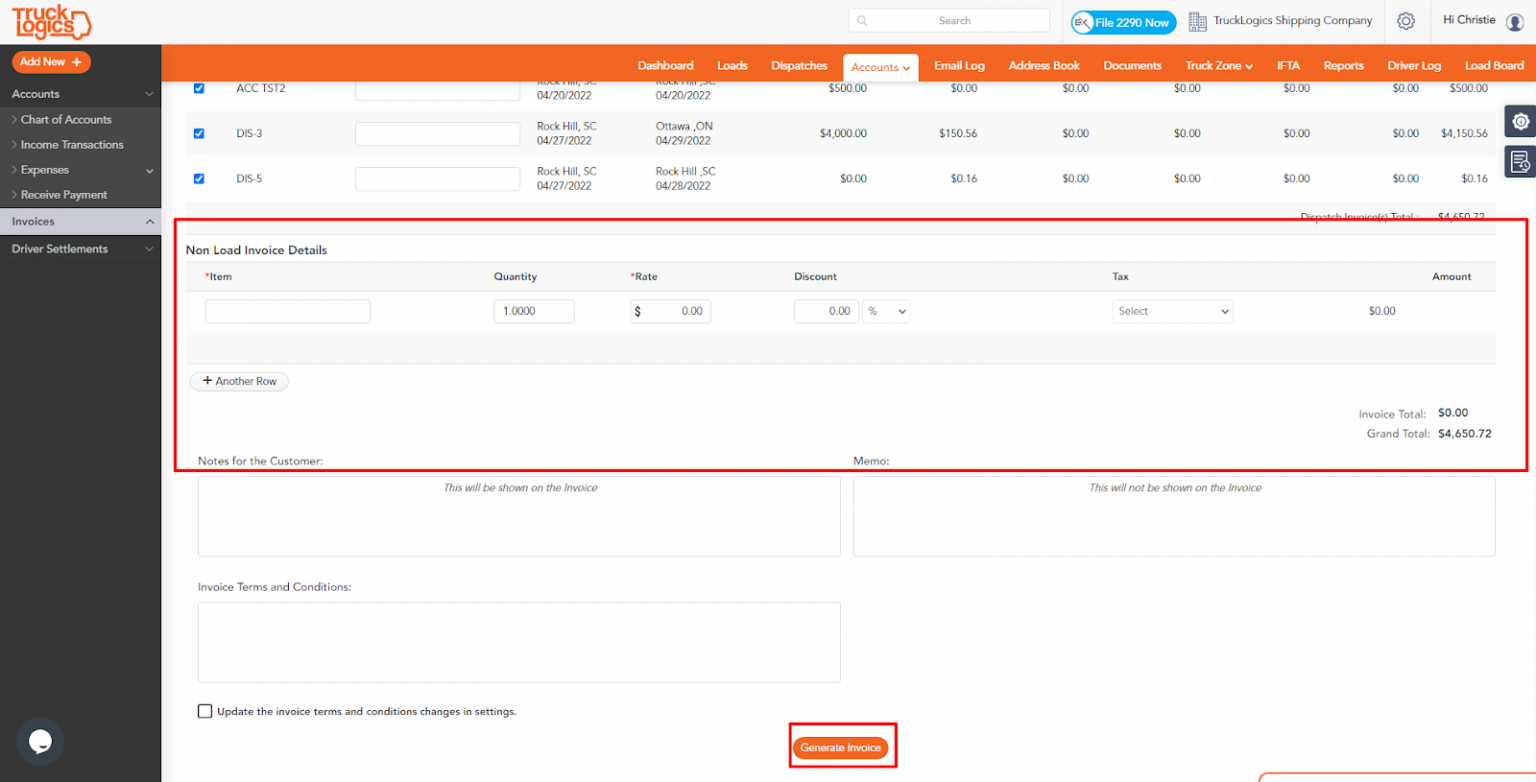Open the right-side document widget icon
1536x782 pixels.
1520,161
